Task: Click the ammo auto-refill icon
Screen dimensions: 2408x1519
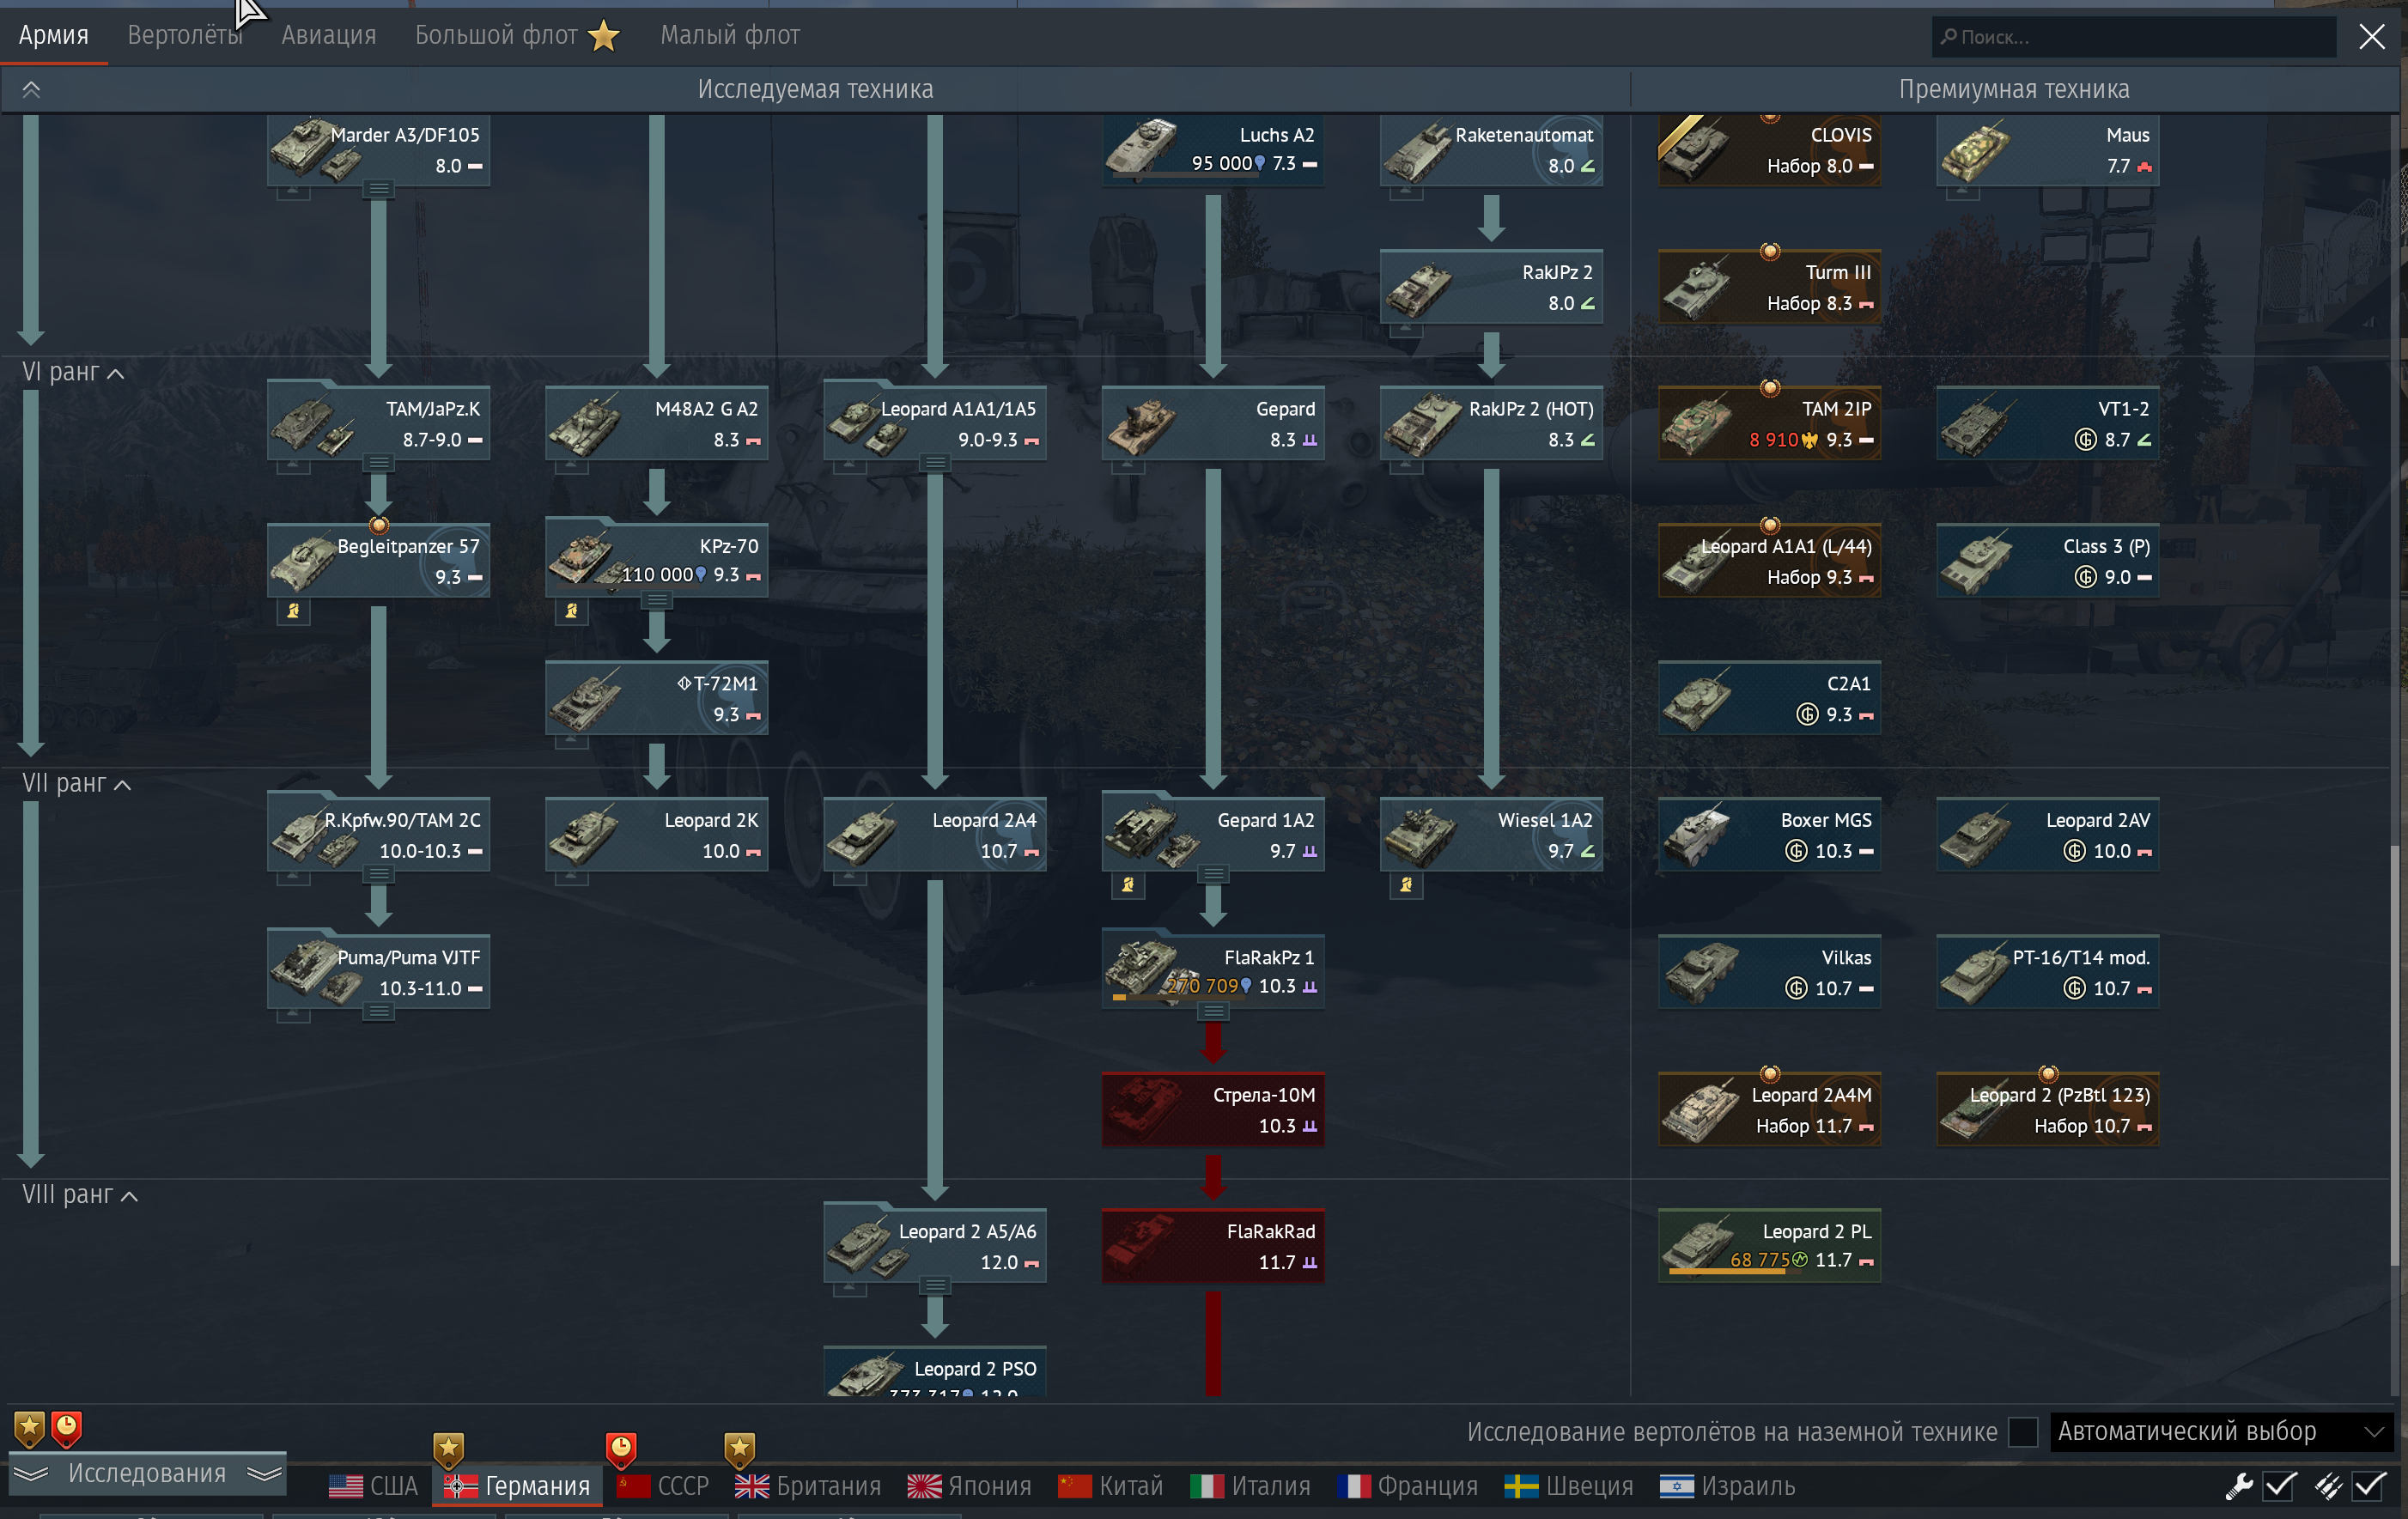Action: click(x=2327, y=1486)
